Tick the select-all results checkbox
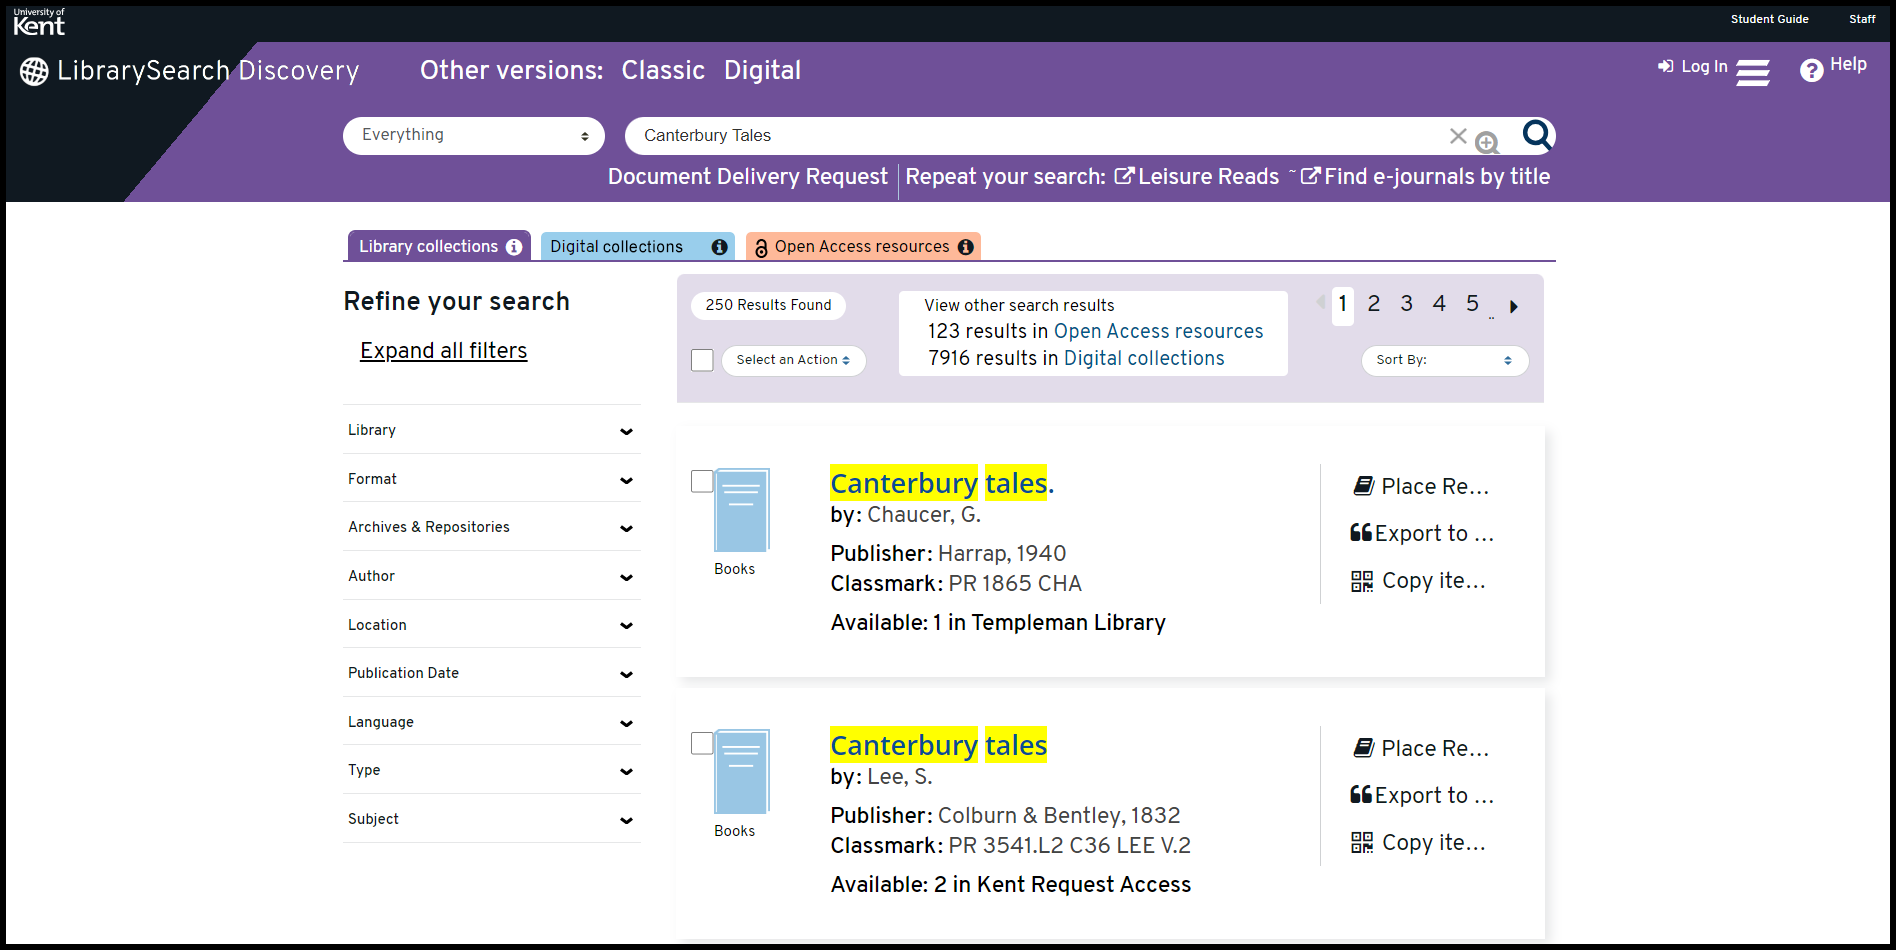Screen dimensions: 1896x950 702,360
